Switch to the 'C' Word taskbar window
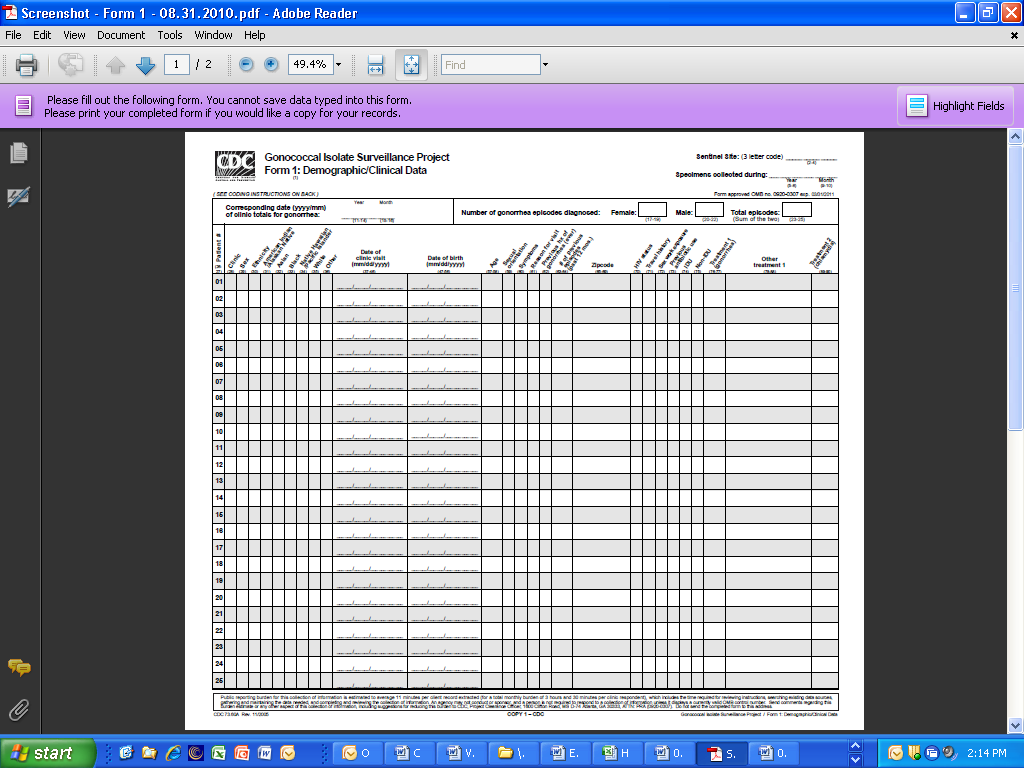Image resolution: width=1024 pixels, height=768 pixels. tap(408, 753)
